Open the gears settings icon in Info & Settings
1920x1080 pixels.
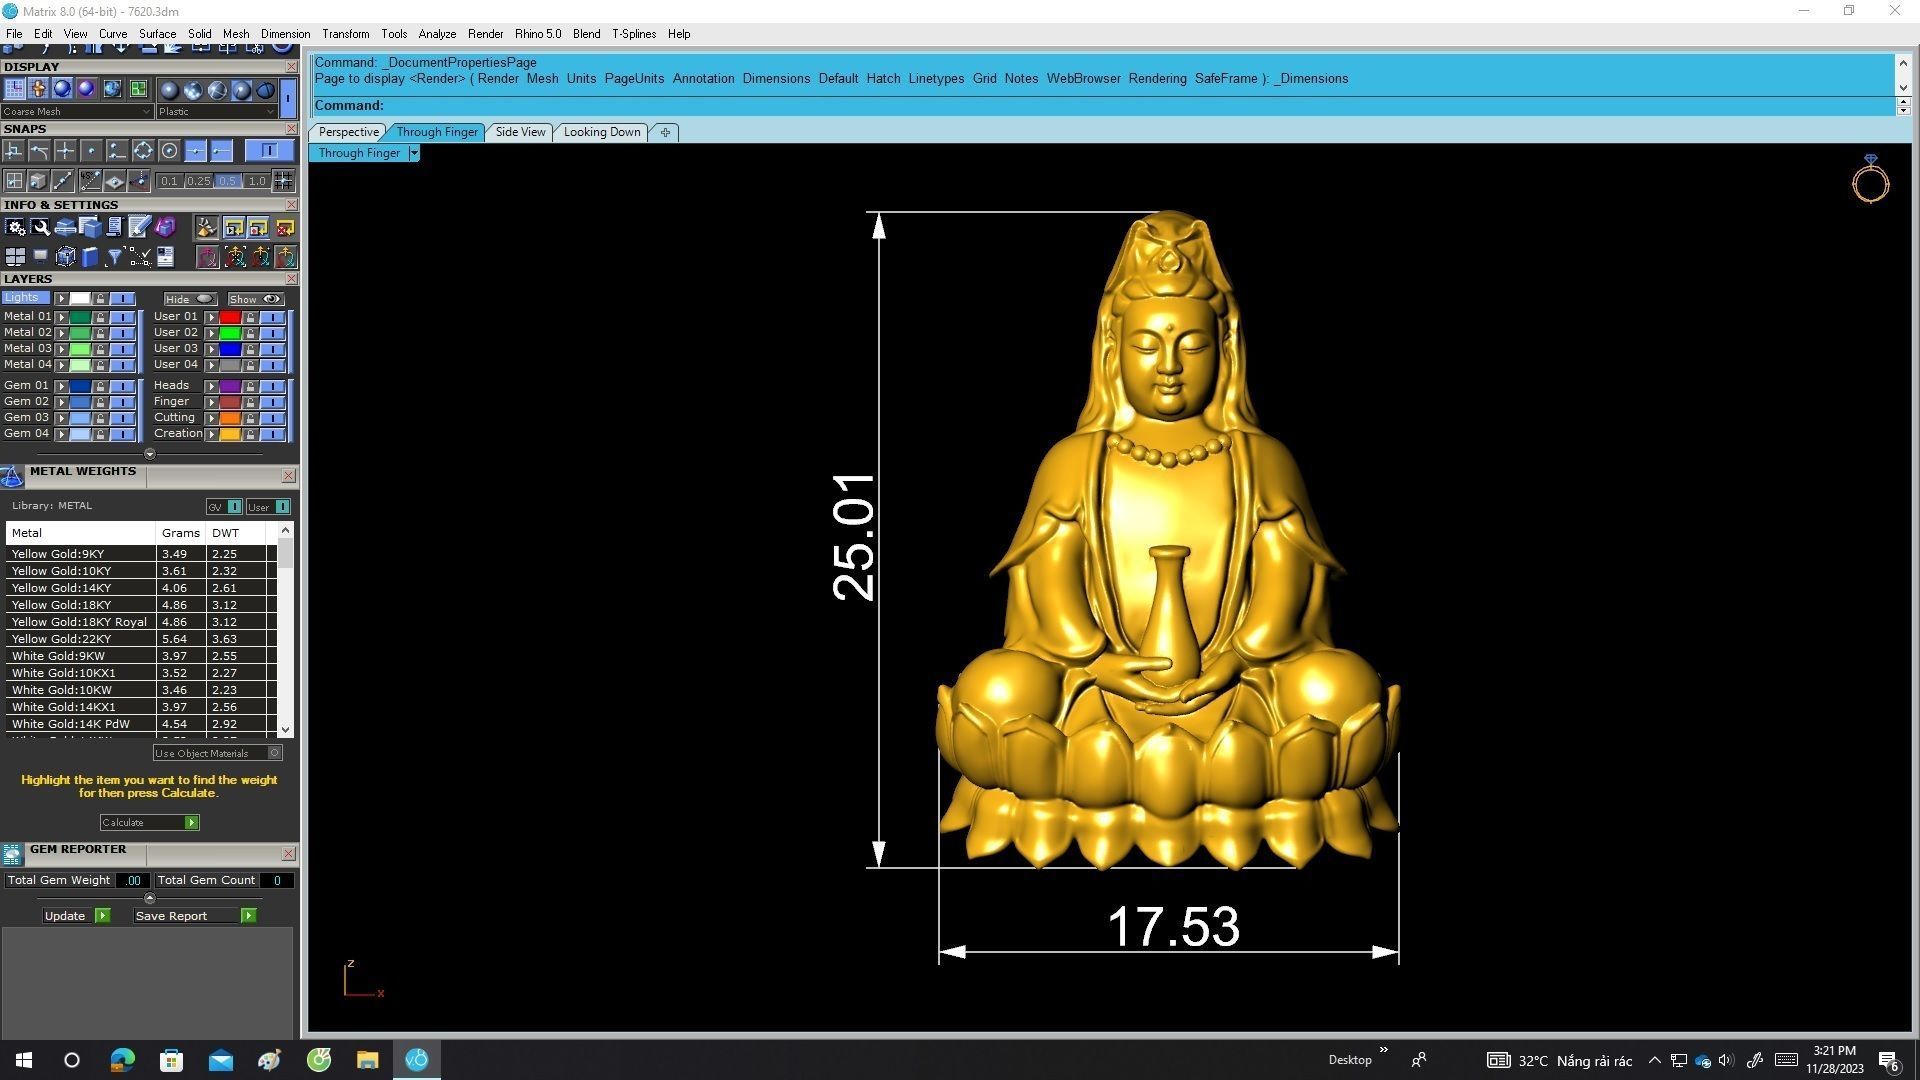click(15, 227)
